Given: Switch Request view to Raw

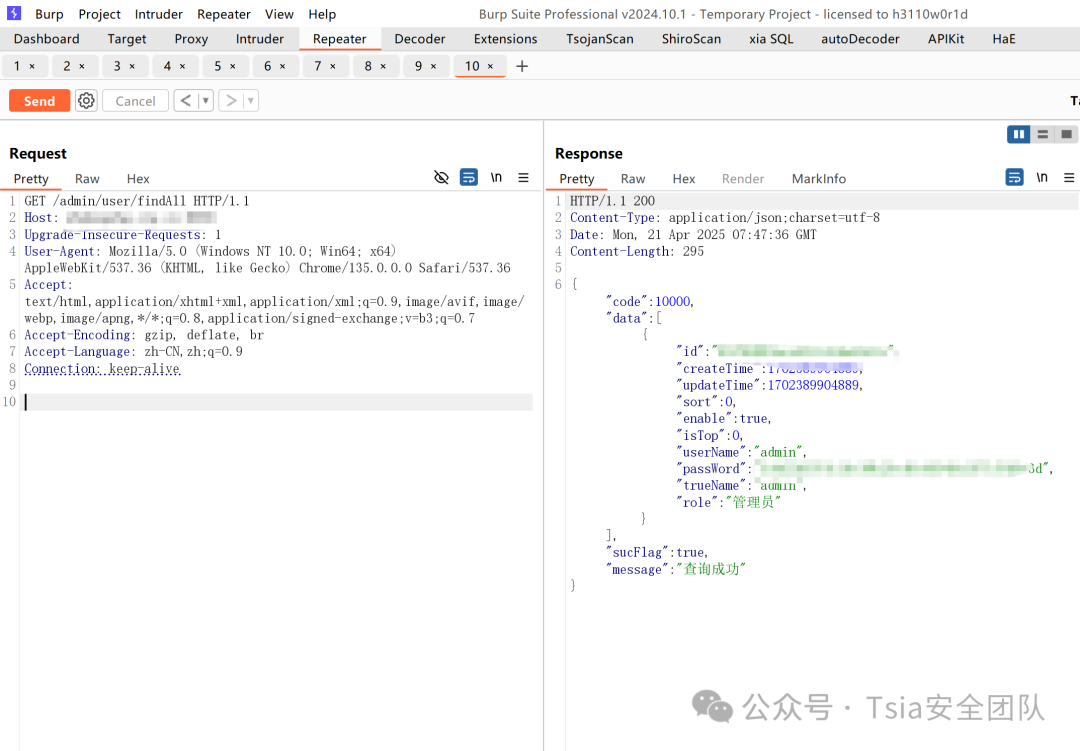Looking at the screenshot, I should click(87, 178).
